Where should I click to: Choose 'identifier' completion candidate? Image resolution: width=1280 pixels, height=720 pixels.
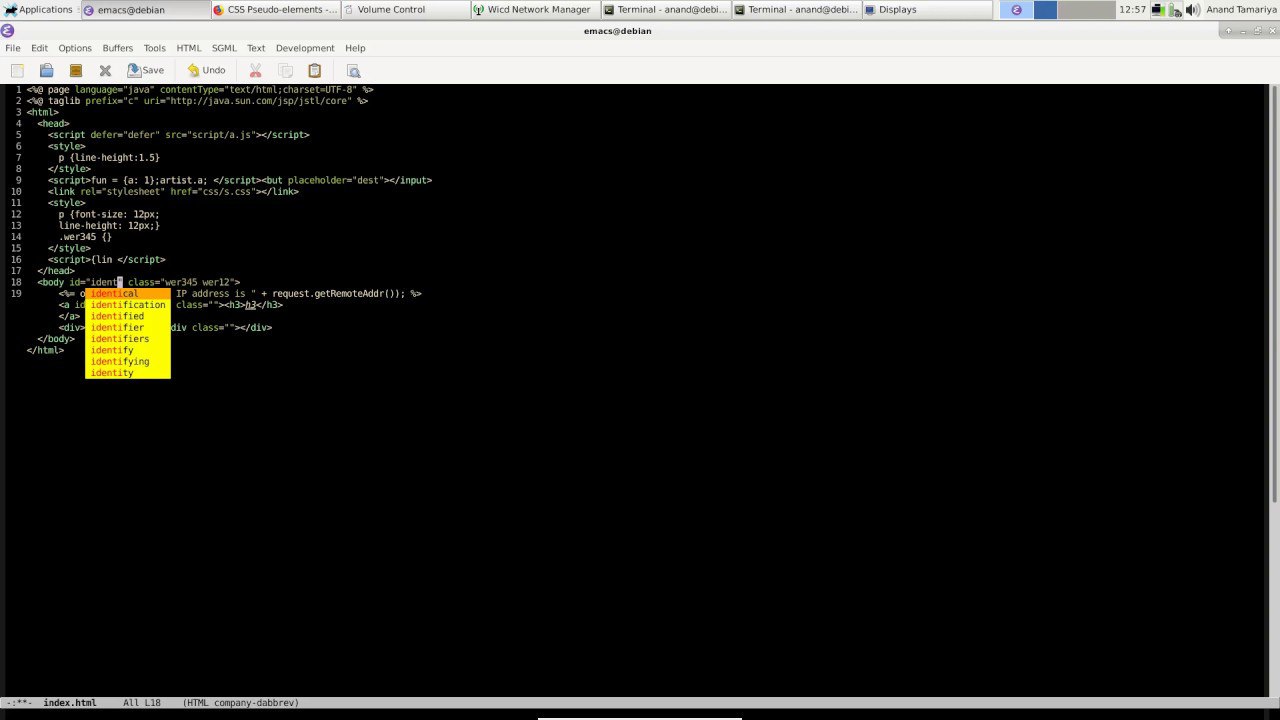pyautogui.click(x=128, y=327)
